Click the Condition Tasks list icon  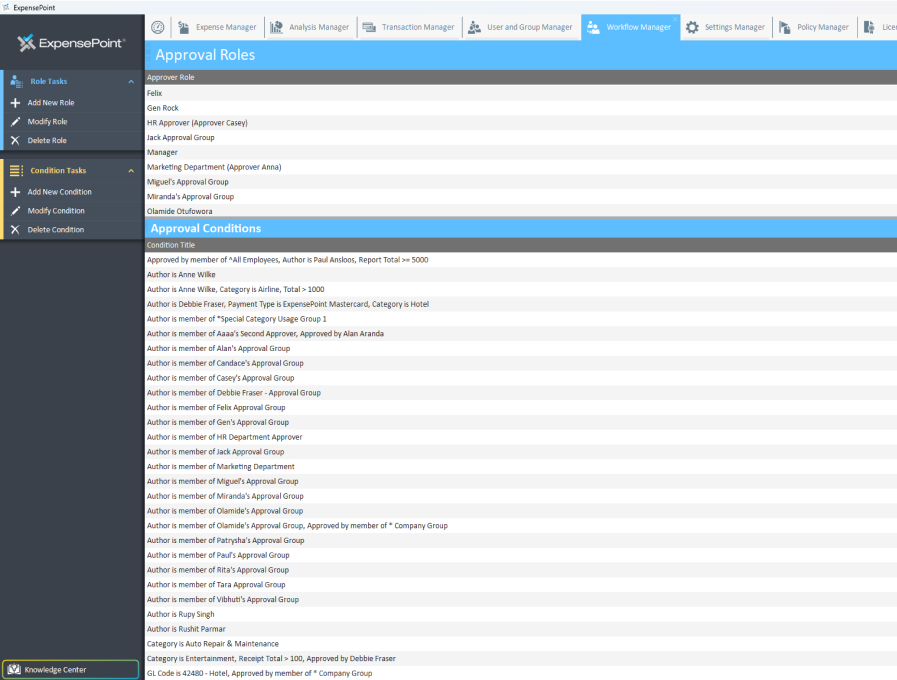(14, 171)
